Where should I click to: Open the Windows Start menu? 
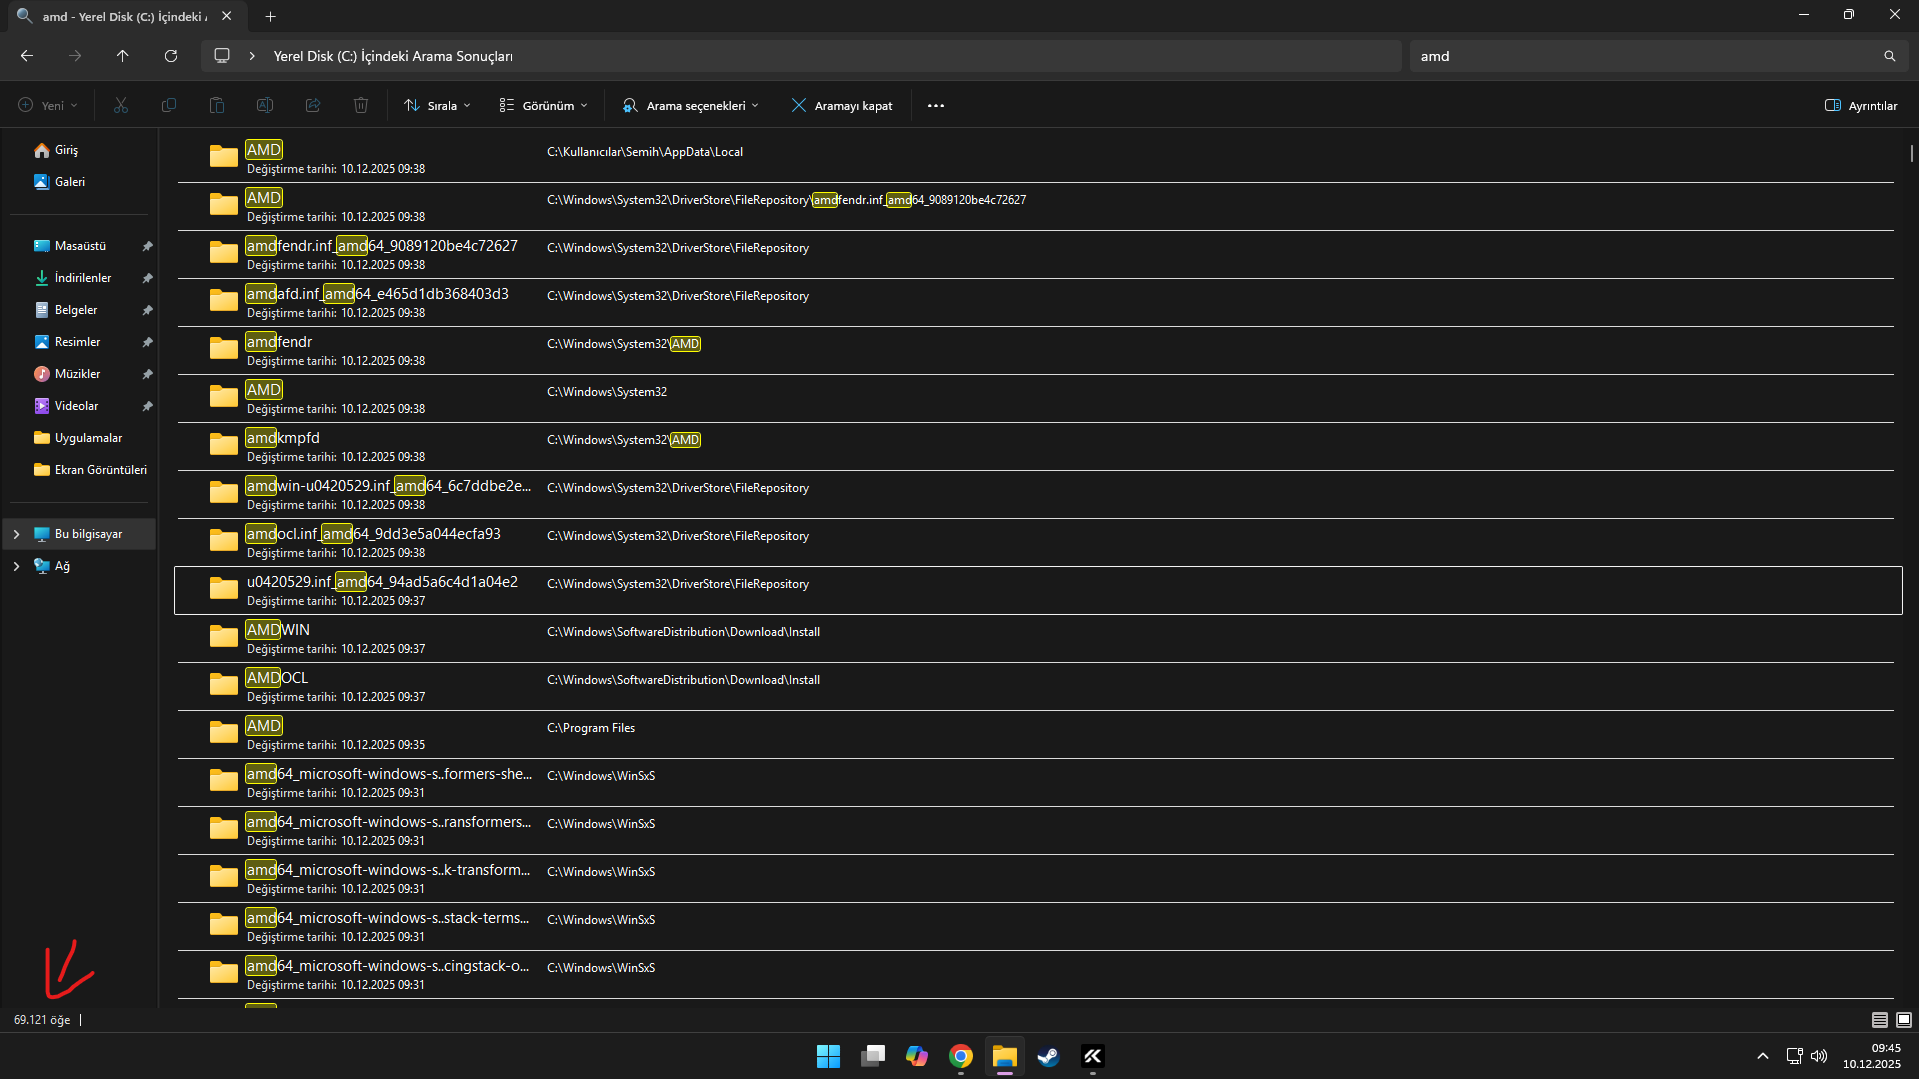tap(828, 1056)
